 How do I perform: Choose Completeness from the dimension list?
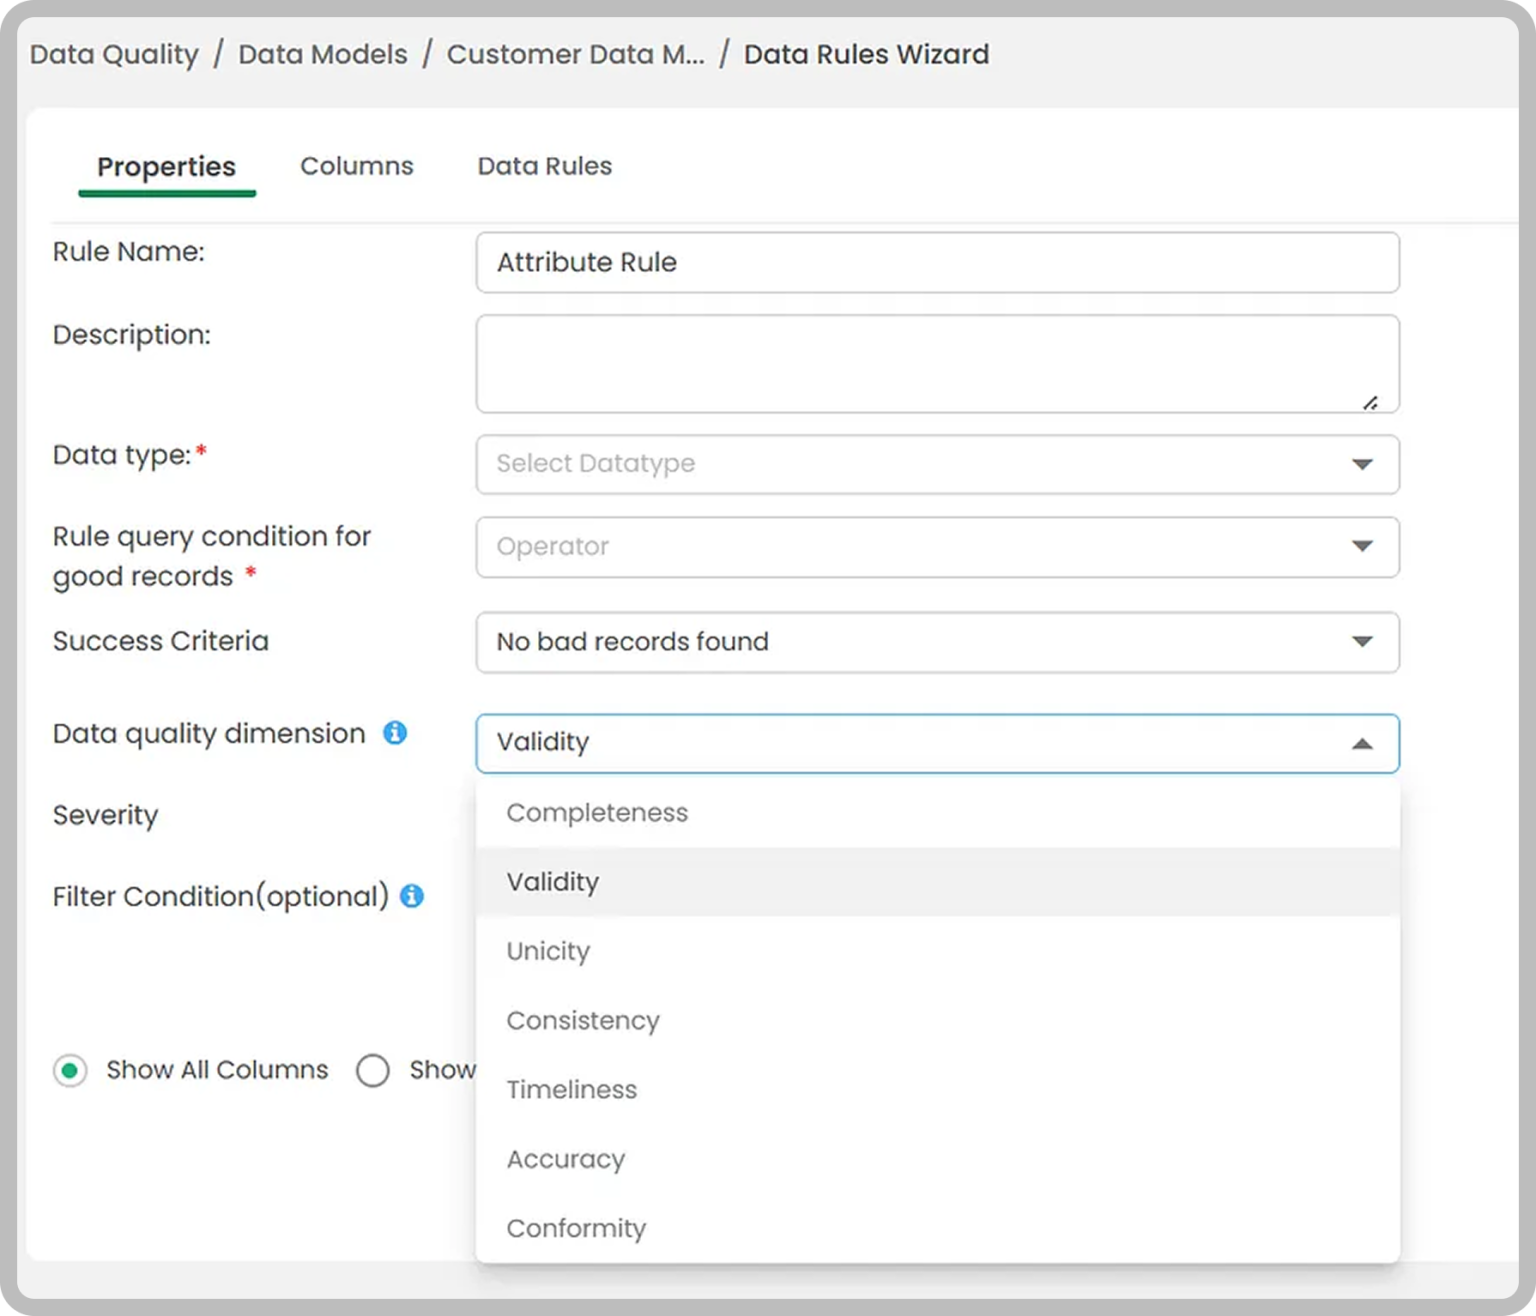(x=938, y=813)
